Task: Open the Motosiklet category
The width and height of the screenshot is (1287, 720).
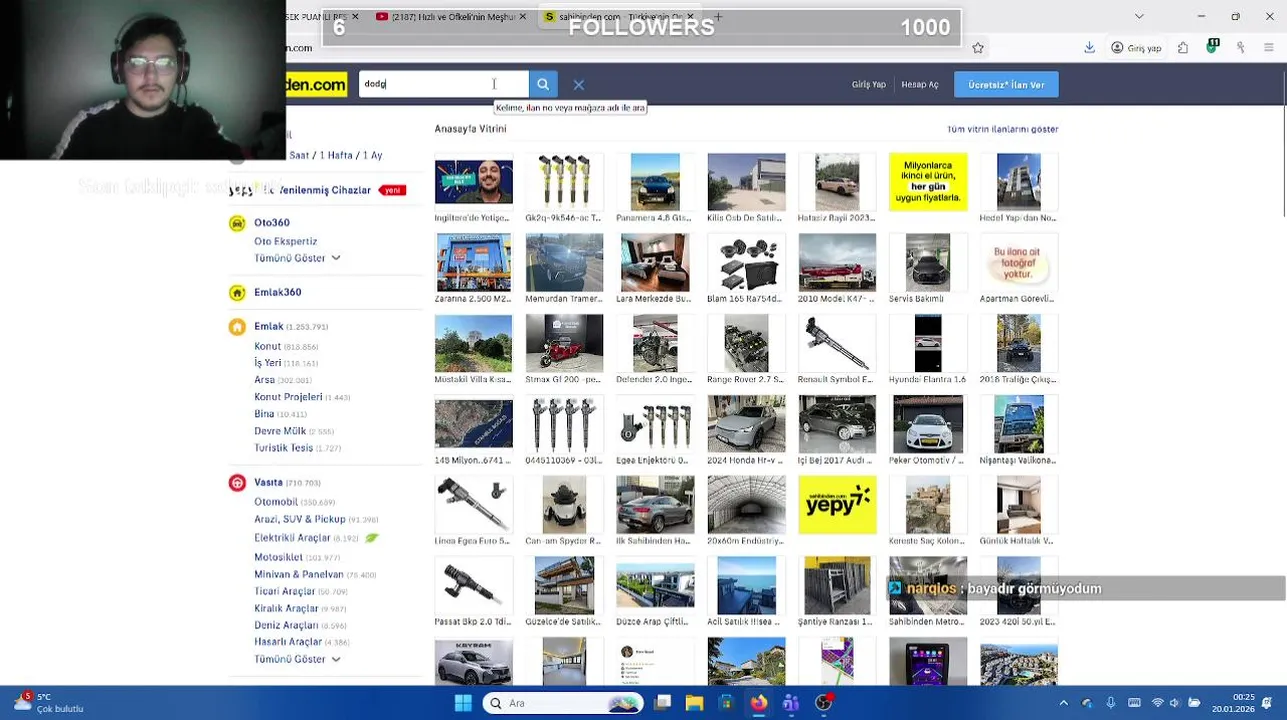Action: [278, 557]
